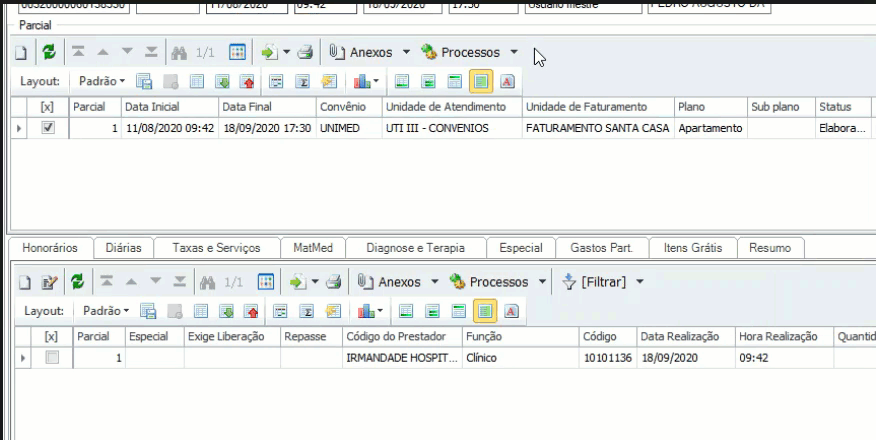This screenshot has height=440, width=876.
Task: Check the IRMANDADE HOSPIT... row checkbox
Action: pyautogui.click(x=52, y=358)
